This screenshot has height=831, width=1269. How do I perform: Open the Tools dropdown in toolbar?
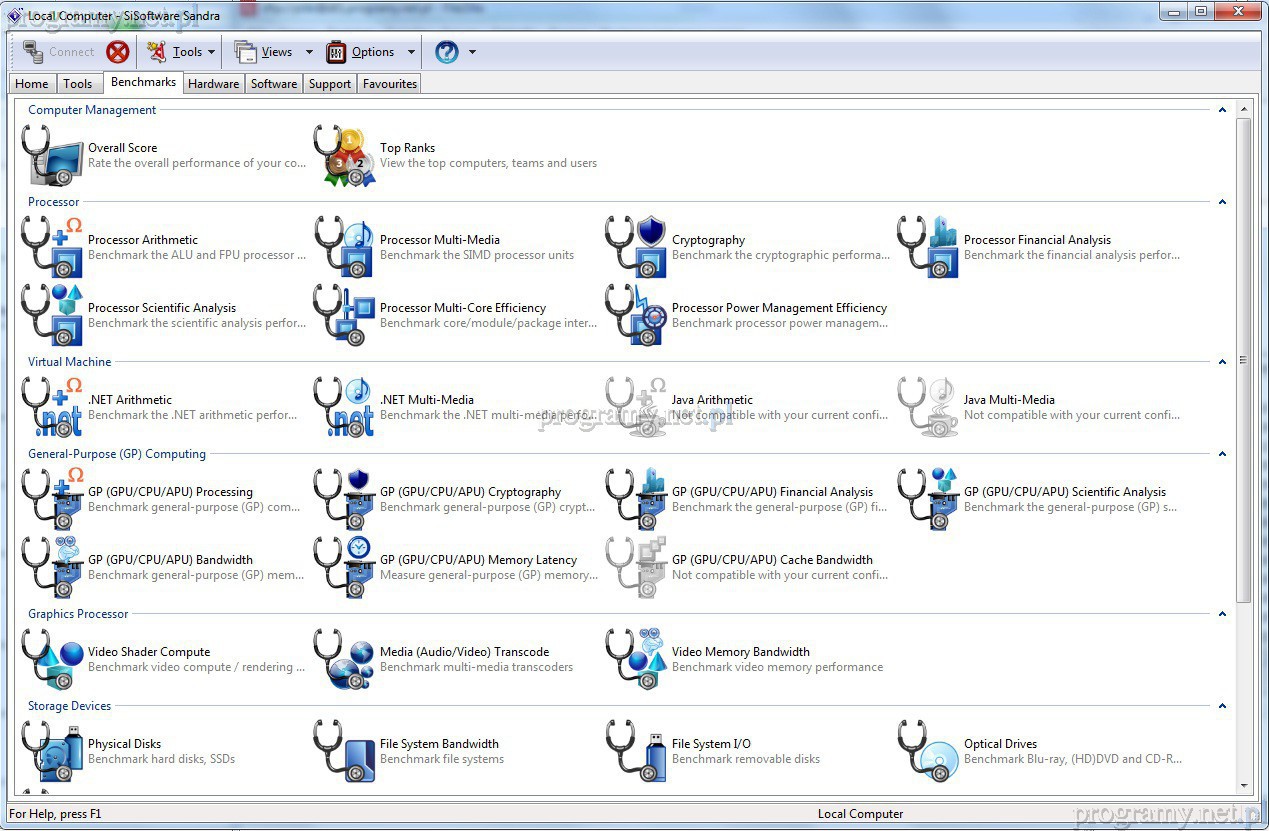tap(211, 52)
